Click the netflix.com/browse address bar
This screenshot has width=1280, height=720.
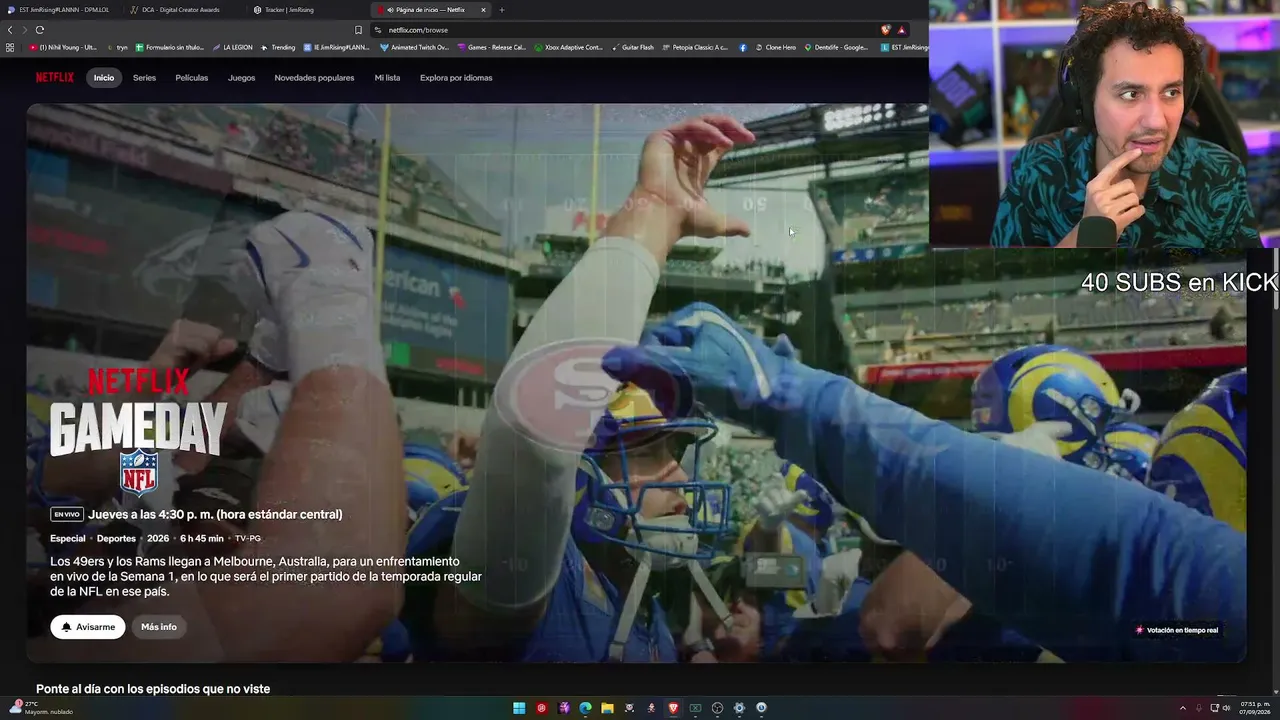coord(620,30)
